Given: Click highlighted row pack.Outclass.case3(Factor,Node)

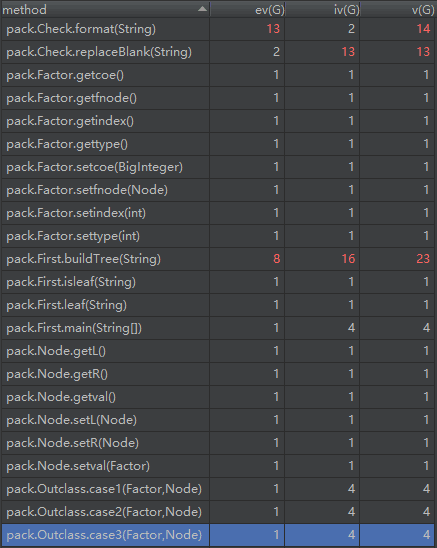Looking at the screenshot, I should point(218,535).
